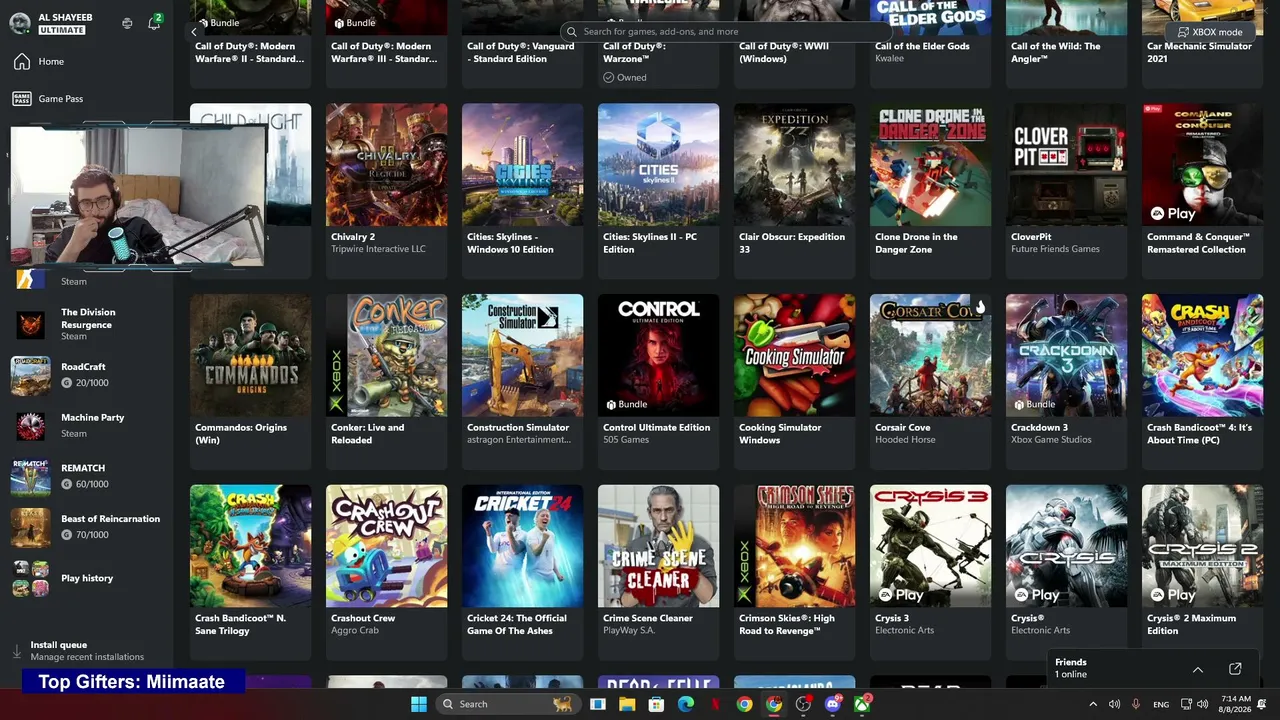Open Cities: Skylines Windows 10 Edition

(x=522, y=190)
